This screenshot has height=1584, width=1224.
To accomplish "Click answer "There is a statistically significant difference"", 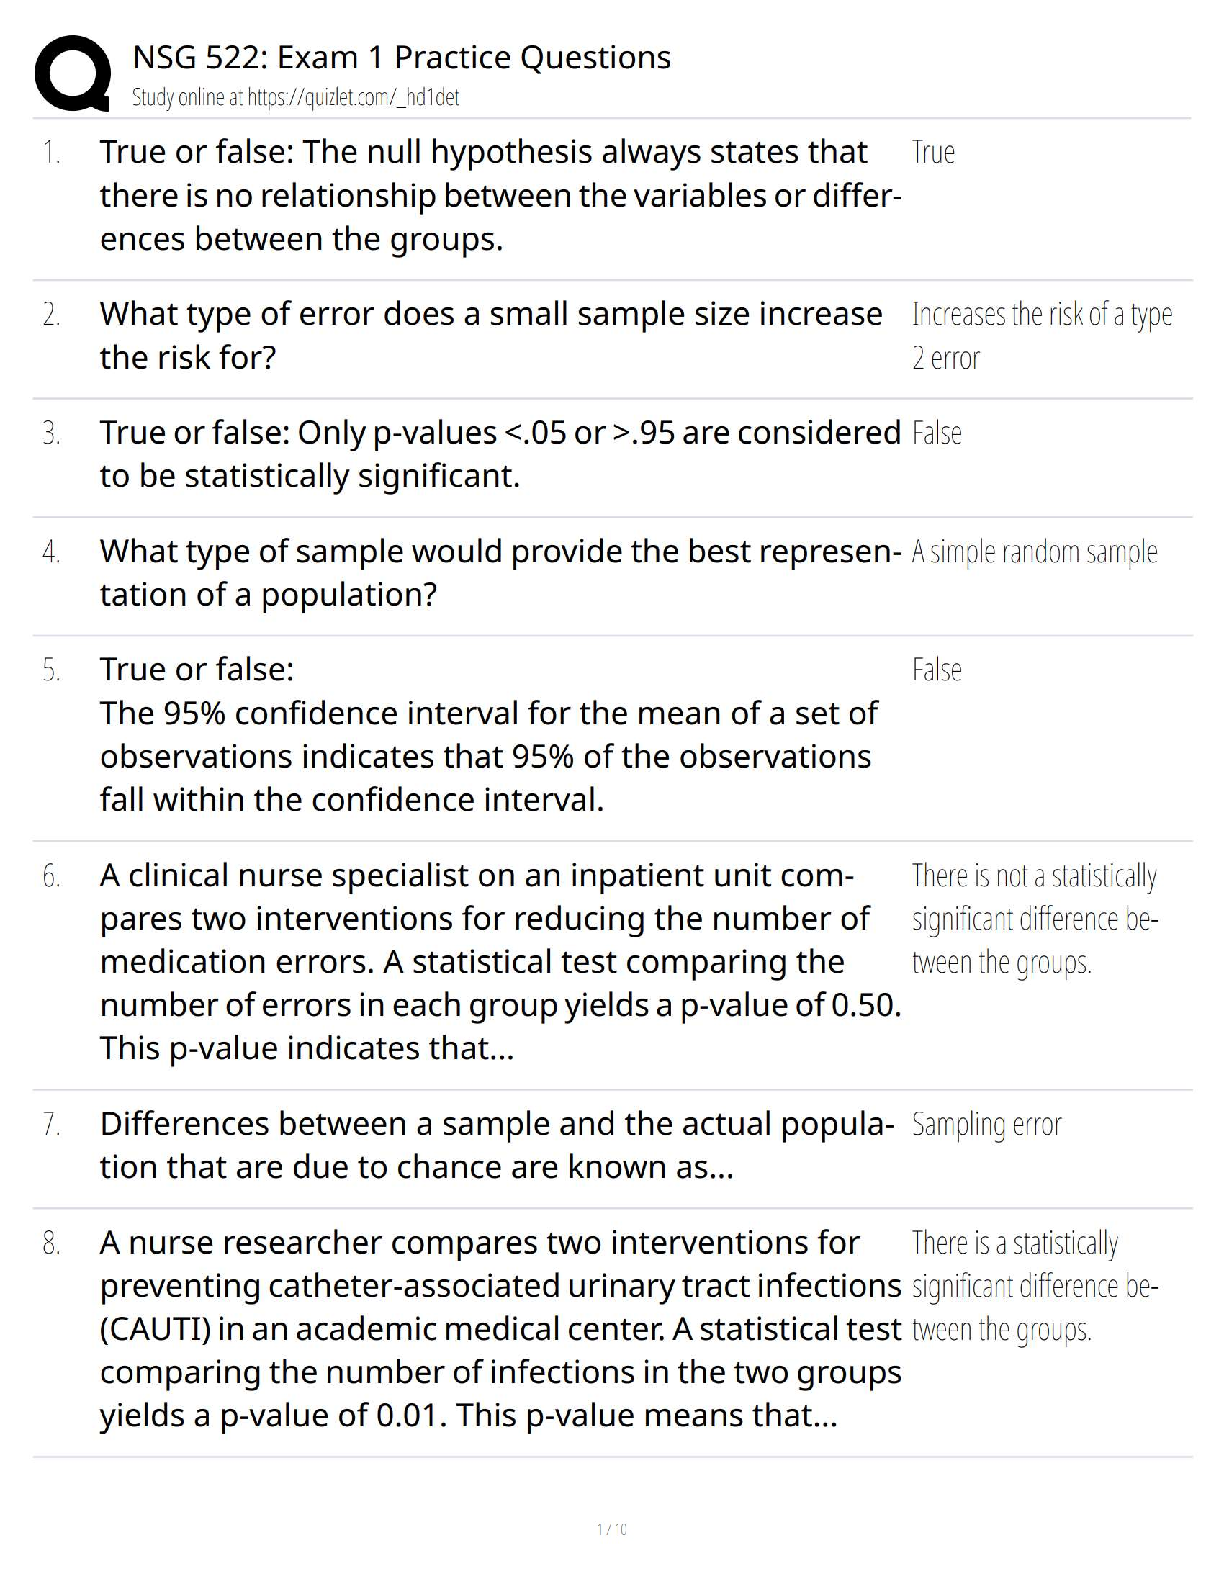I will [x=1034, y=1286].
